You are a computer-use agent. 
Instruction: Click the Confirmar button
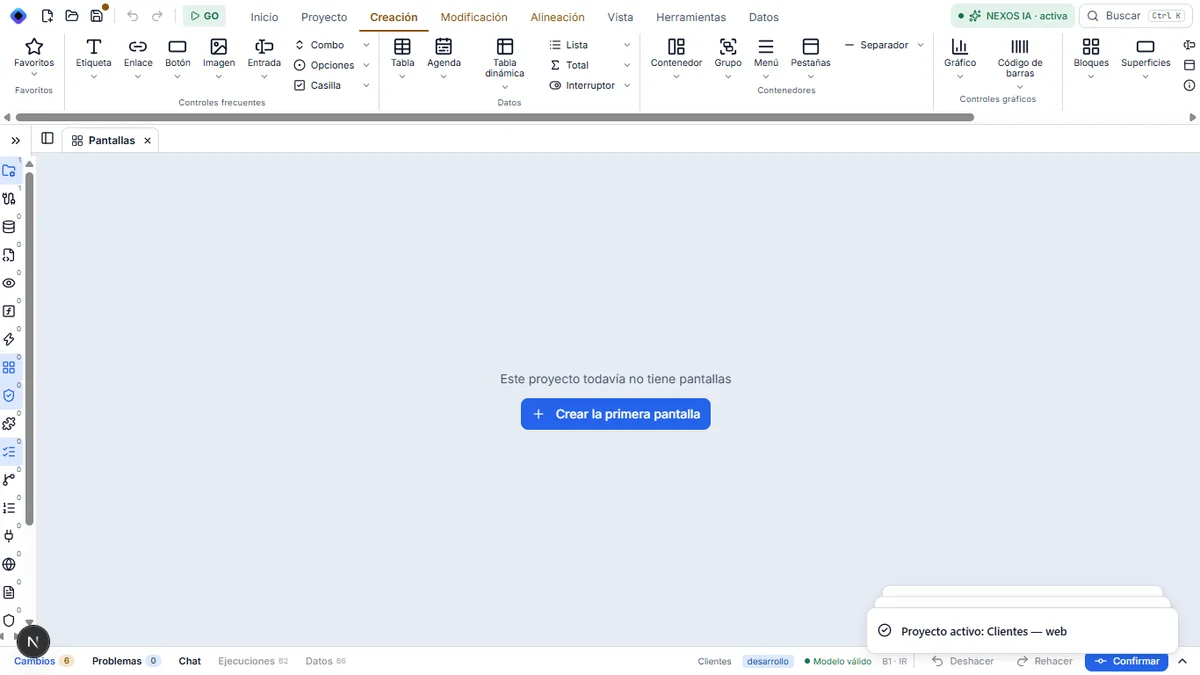pos(1126,661)
